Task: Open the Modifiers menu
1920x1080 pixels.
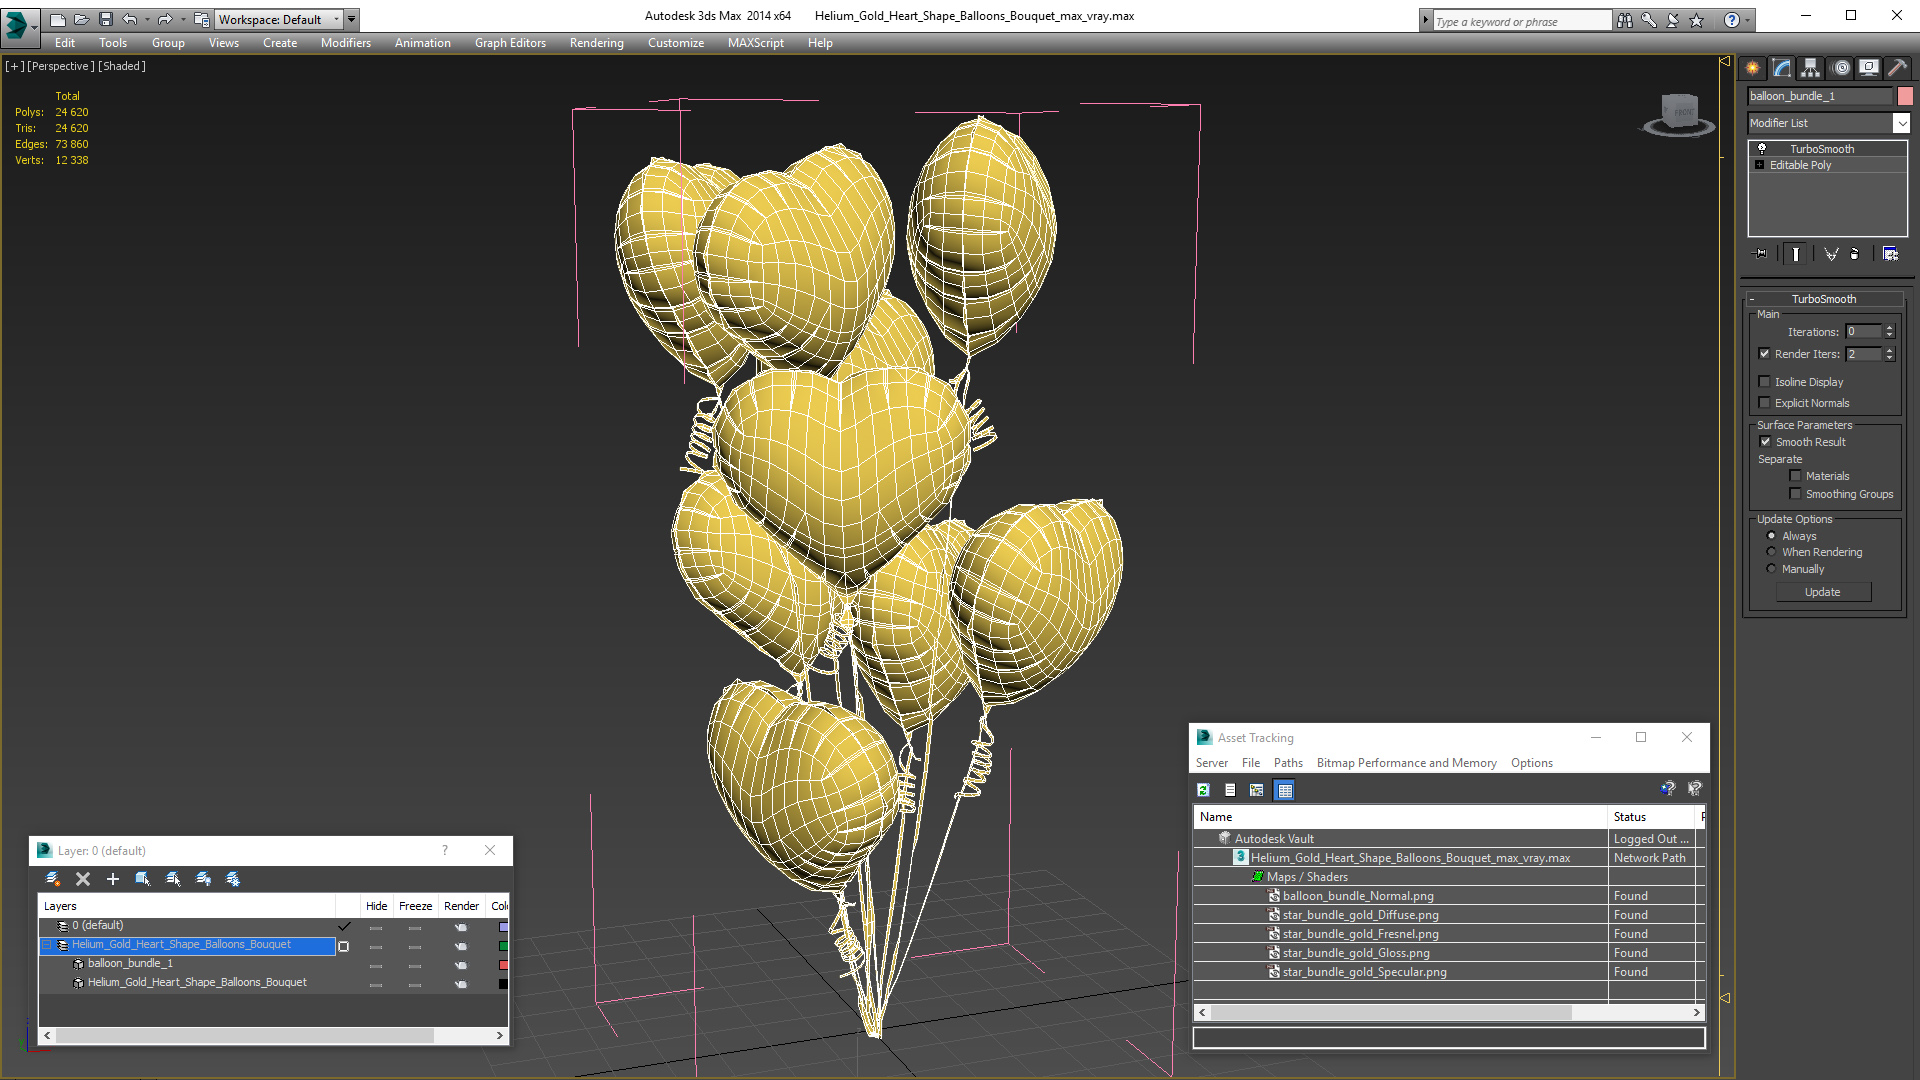Action: click(x=345, y=43)
